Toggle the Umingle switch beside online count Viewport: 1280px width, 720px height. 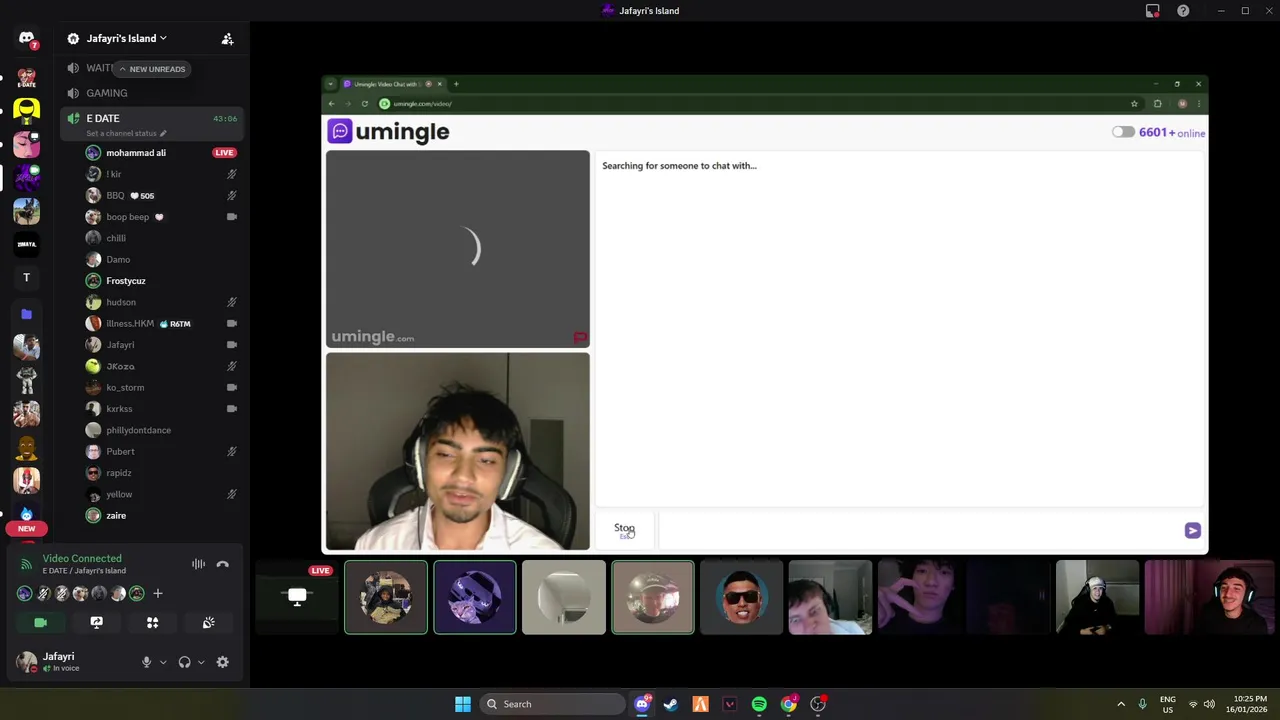(x=1123, y=132)
